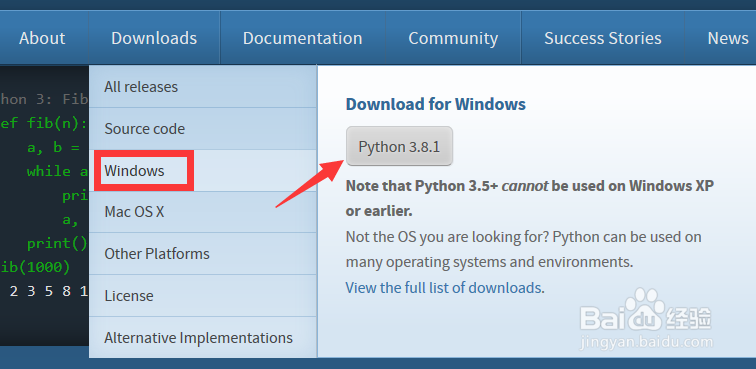This screenshot has width=756, height=369.
Task: Click the jingyan.baidu.com watermark text
Action: [647, 342]
